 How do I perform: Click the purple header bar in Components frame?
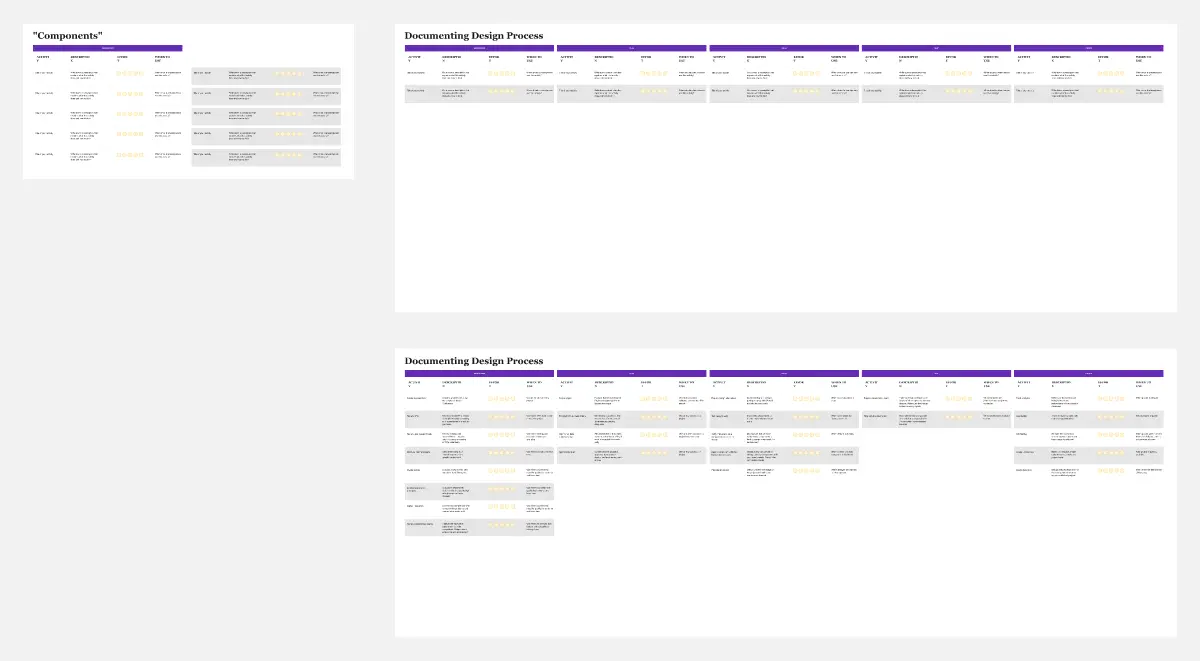tap(107, 47)
